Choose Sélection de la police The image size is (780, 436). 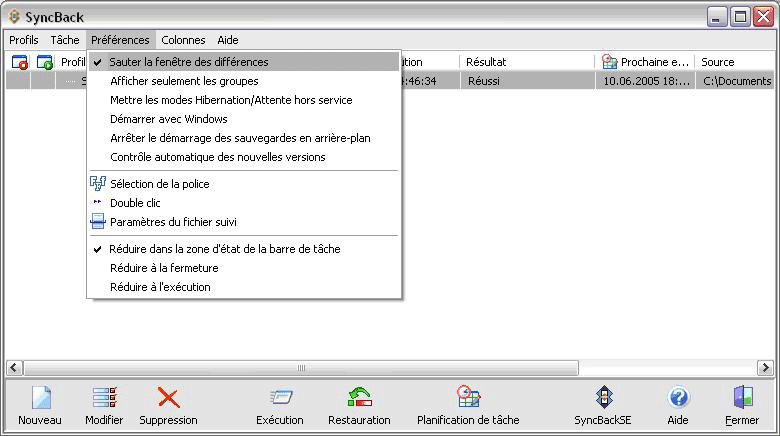tap(159, 184)
